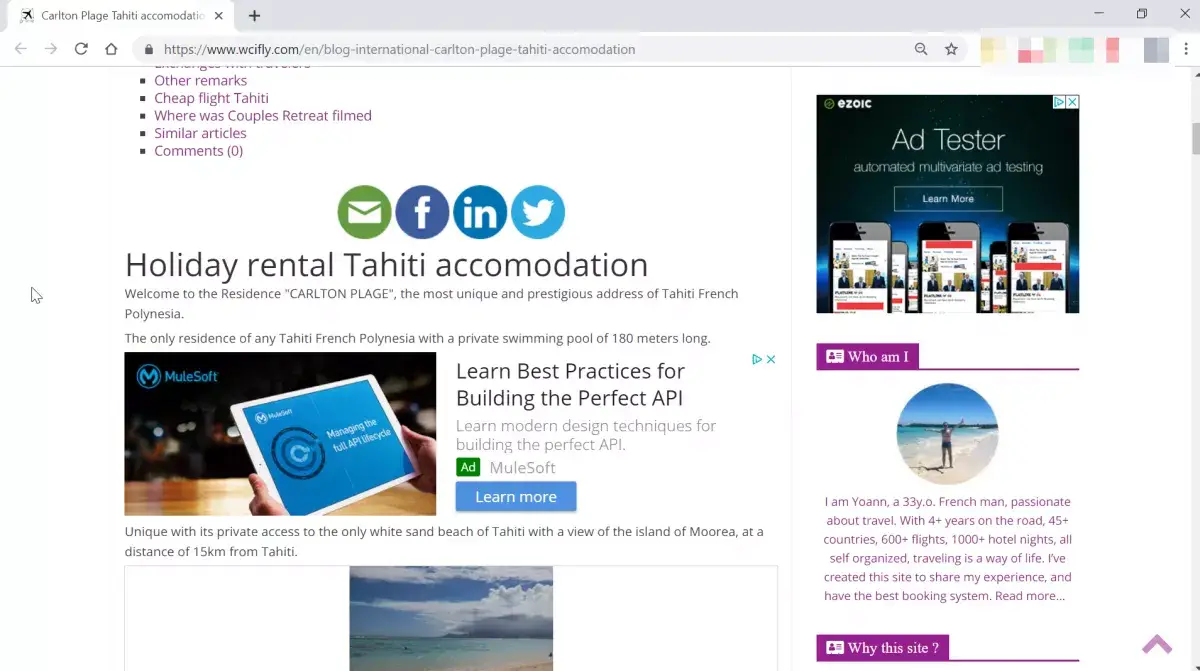
Task: Jump to Comments (0) section
Action: click(x=198, y=151)
